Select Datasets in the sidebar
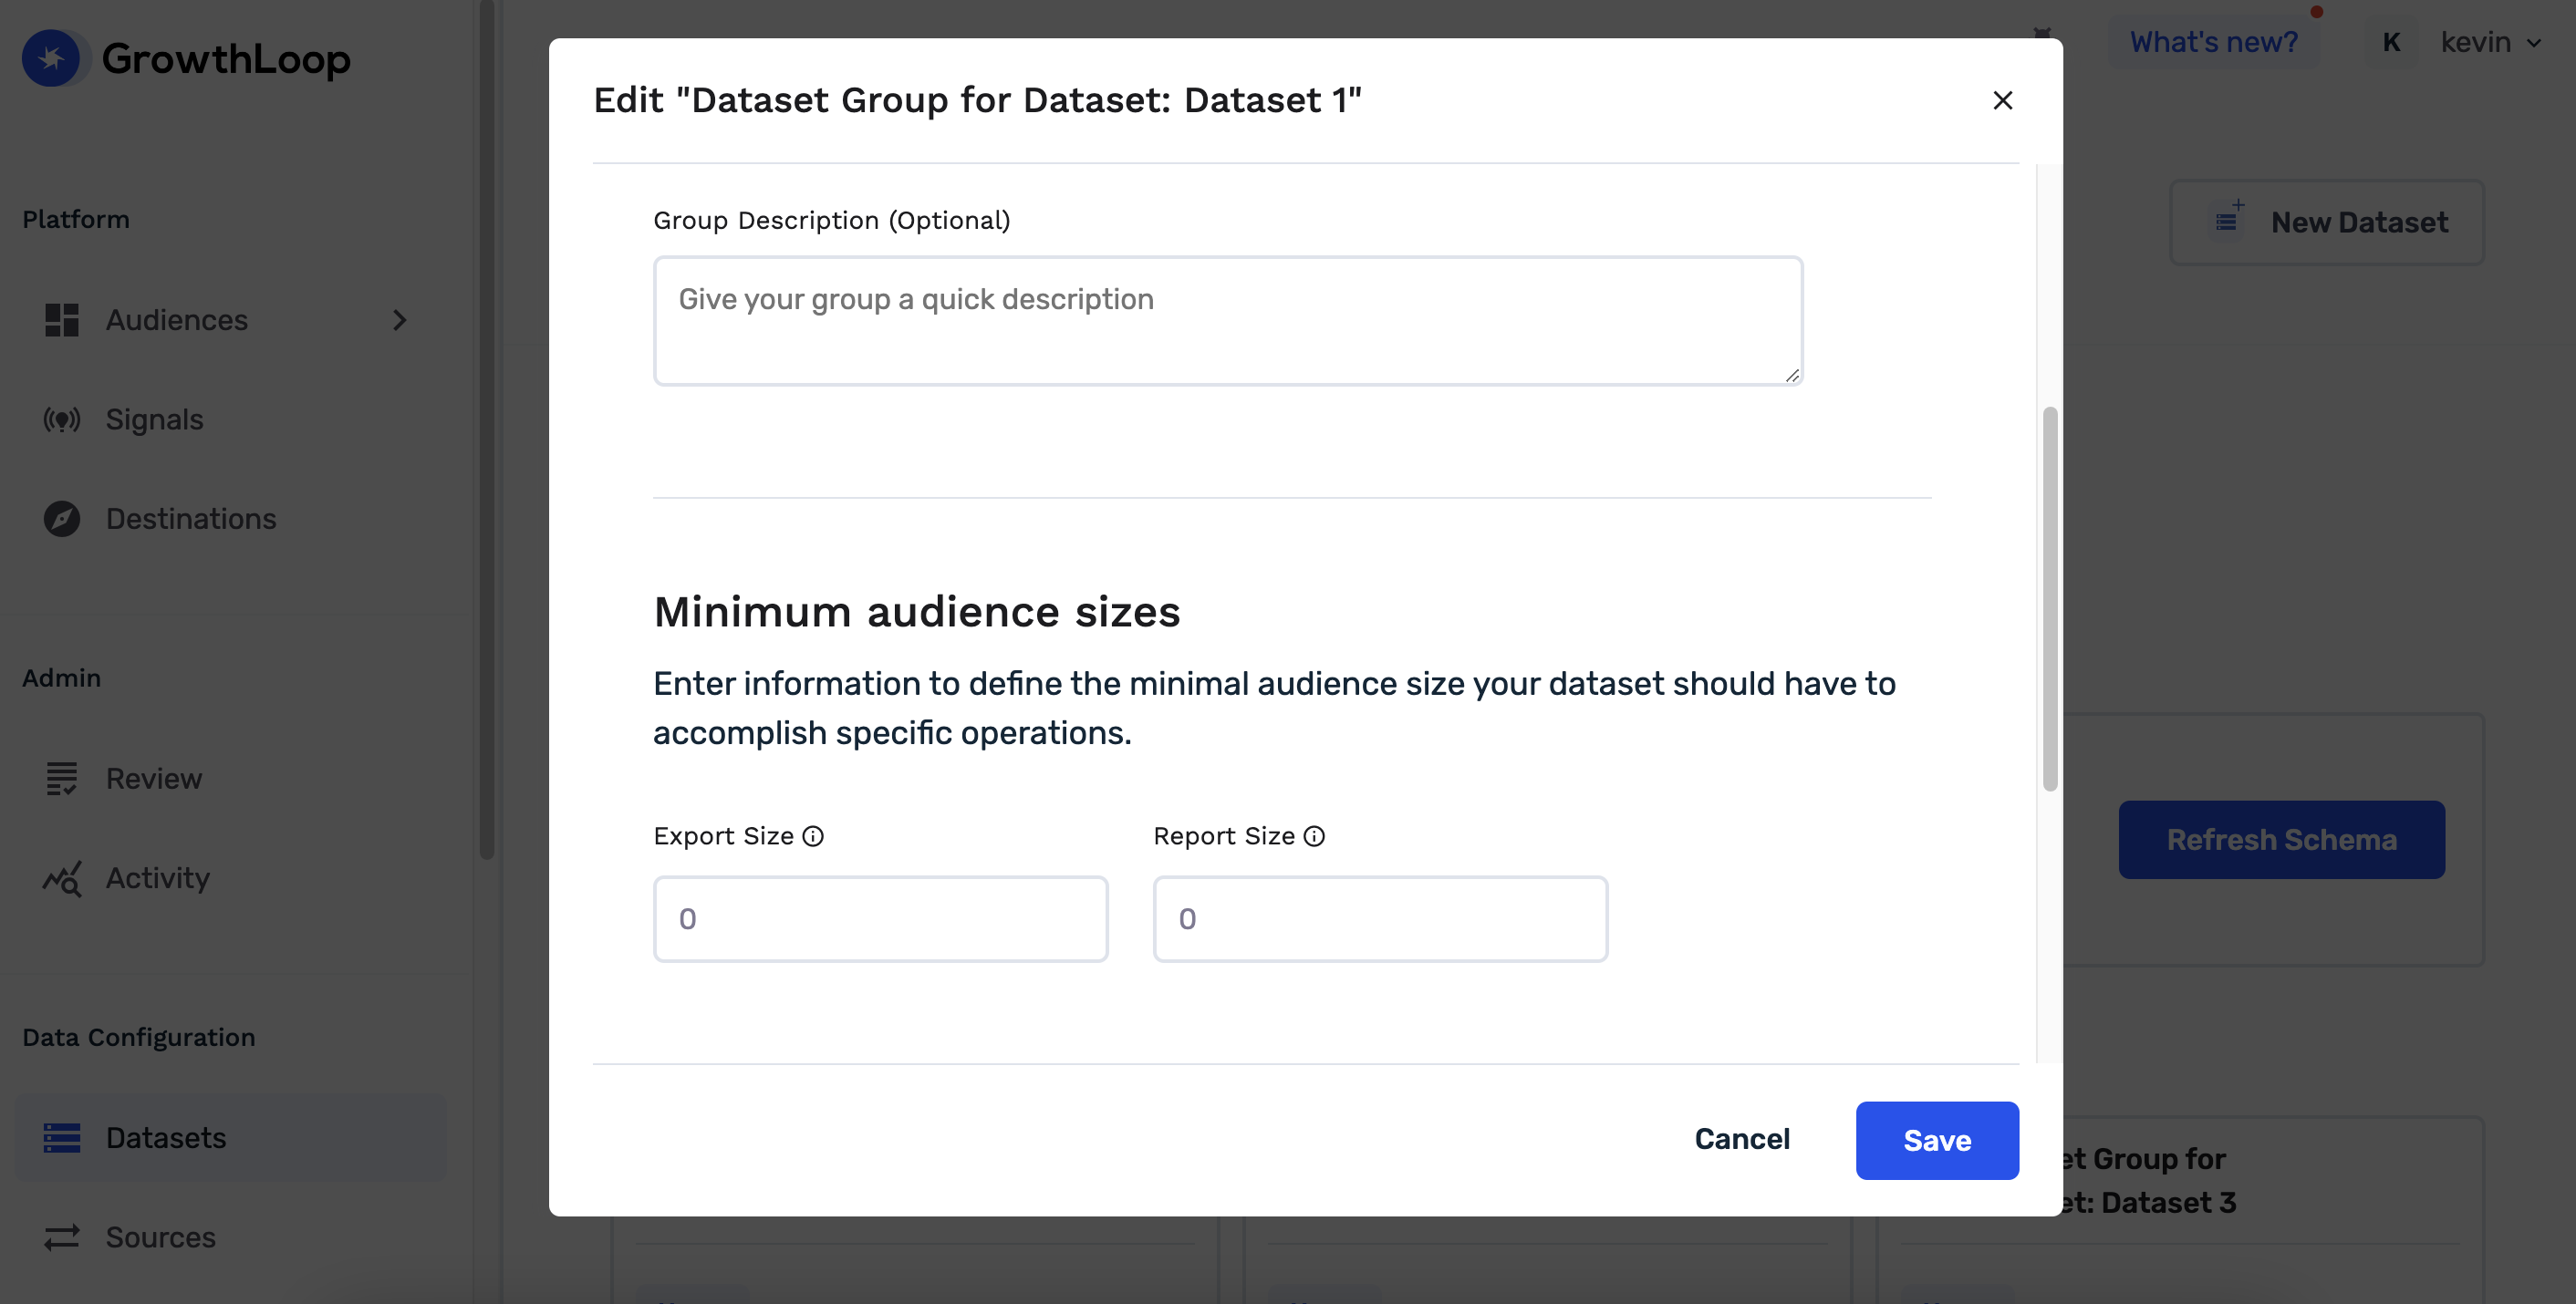Image resolution: width=2576 pixels, height=1304 pixels. [x=230, y=1138]
